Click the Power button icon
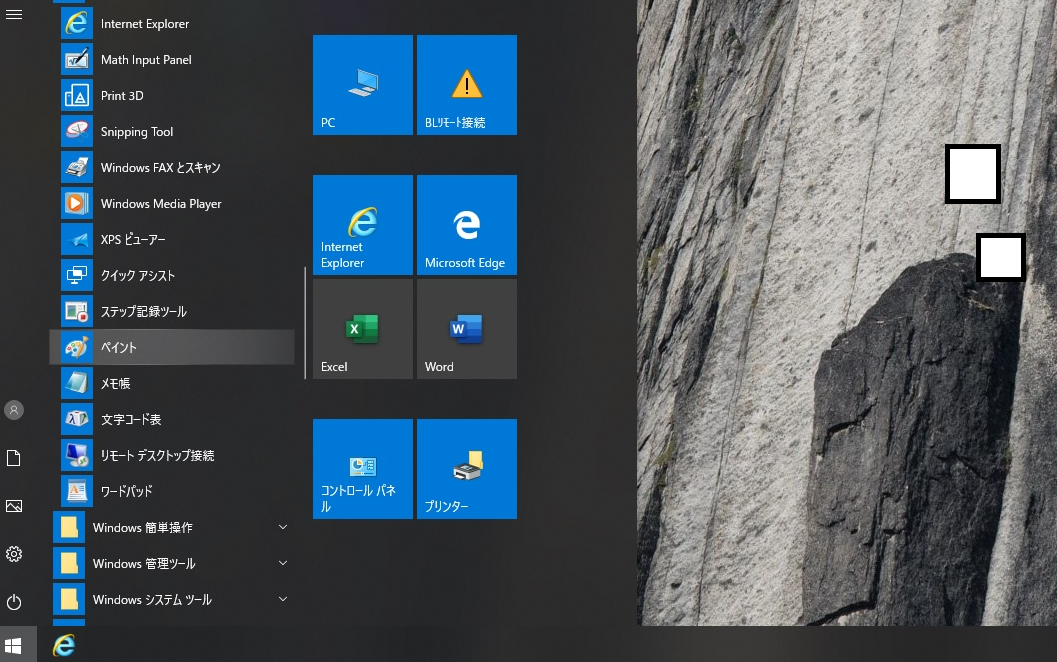 14,602
